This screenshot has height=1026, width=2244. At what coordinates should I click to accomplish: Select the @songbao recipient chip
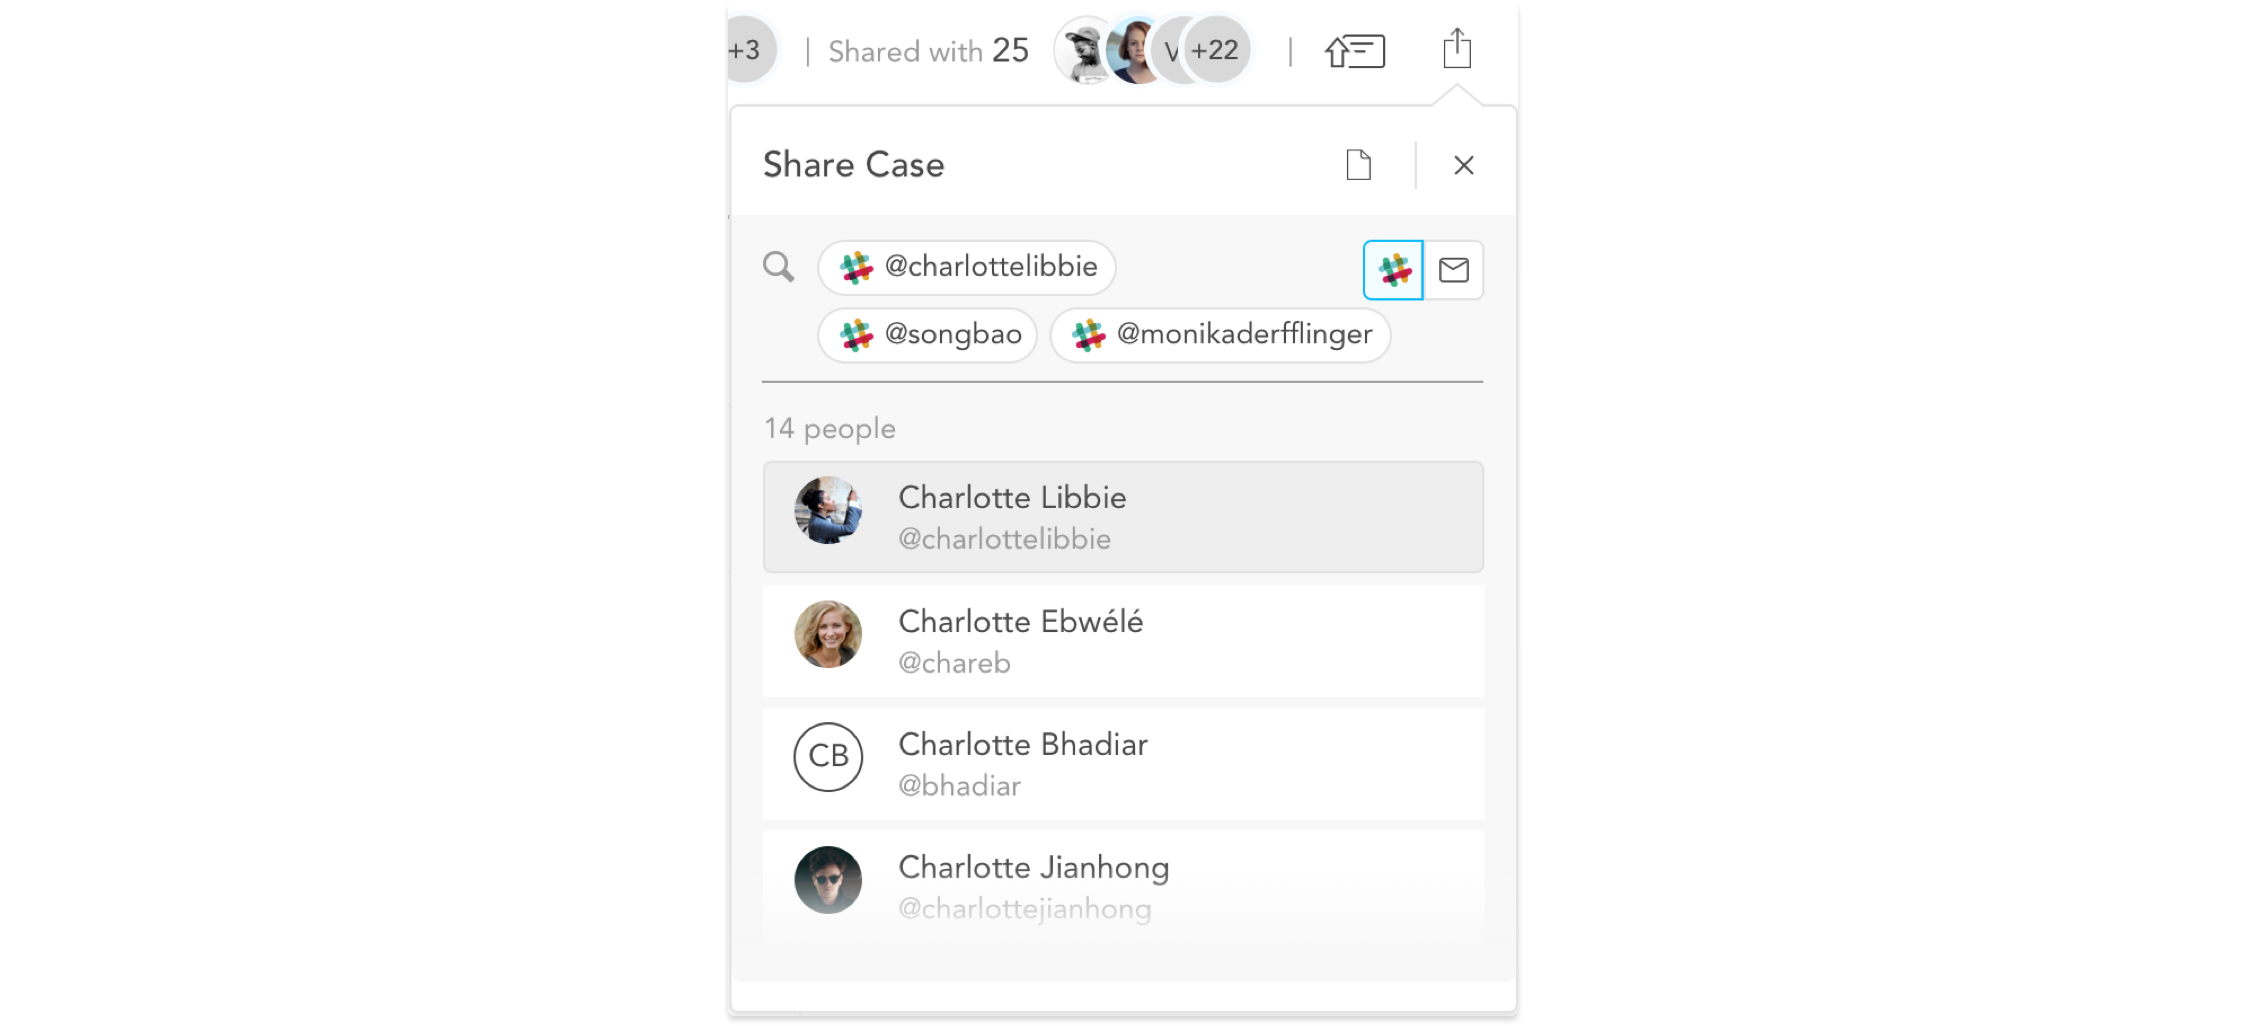point(928,334)
